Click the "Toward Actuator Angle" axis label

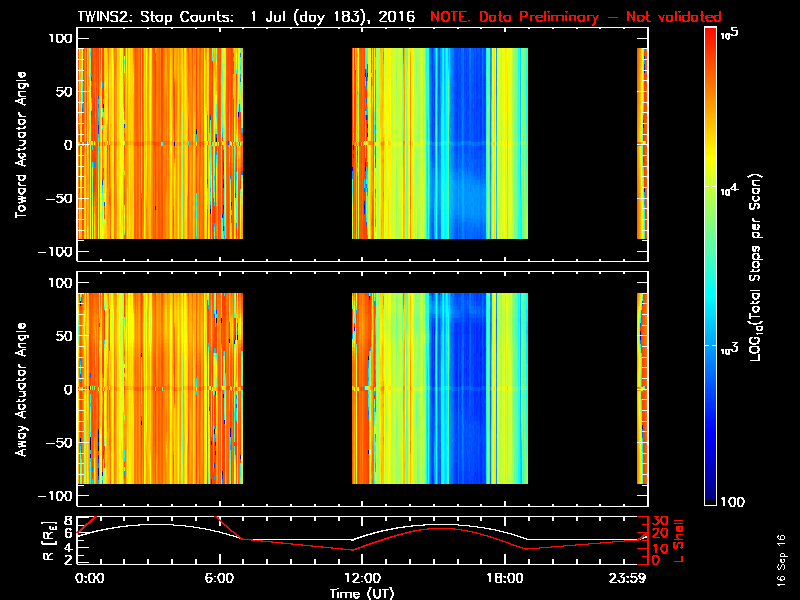click(21, 144)
